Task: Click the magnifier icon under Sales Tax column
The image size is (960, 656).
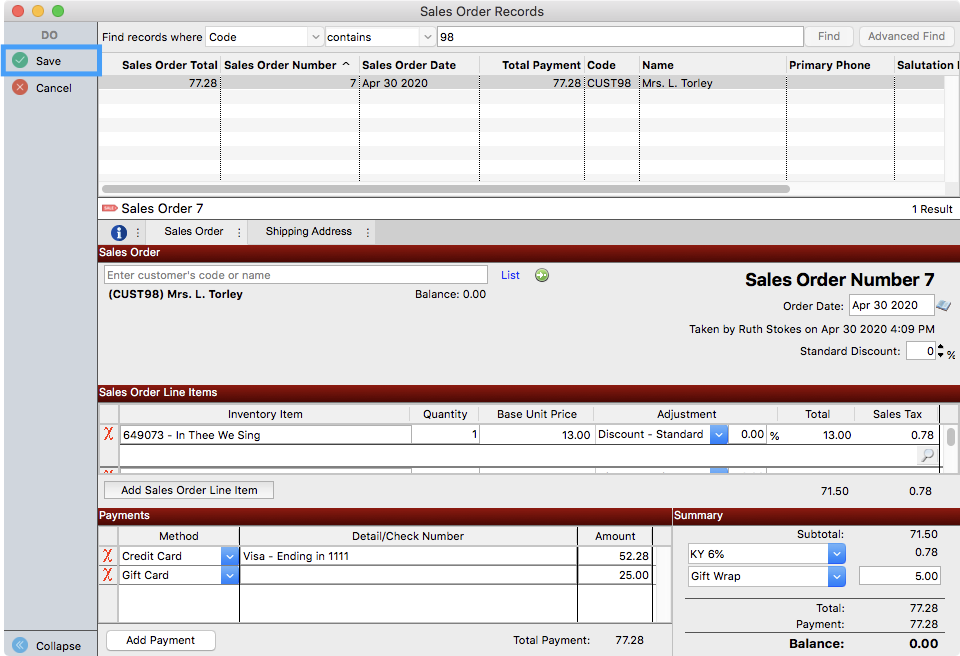Action: pos(927,456)
